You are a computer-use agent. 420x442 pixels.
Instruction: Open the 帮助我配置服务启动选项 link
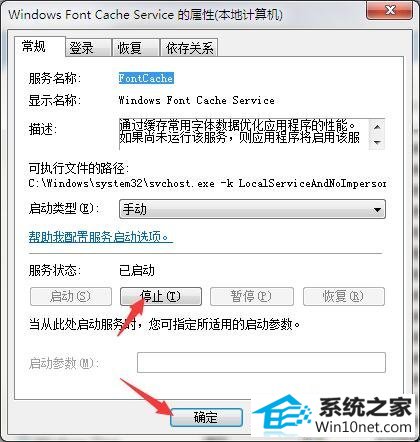click(x=101, y=237)
